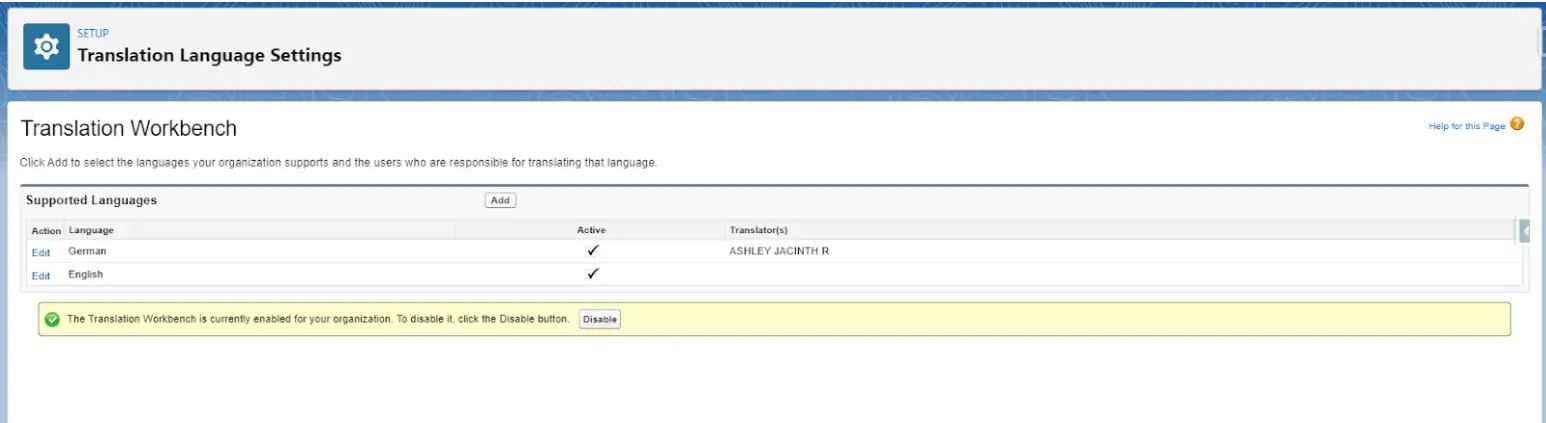The width and height of the screenshot is (1546, 423).
Task: Click the English language Active checkmark
Action: [592, 274]
